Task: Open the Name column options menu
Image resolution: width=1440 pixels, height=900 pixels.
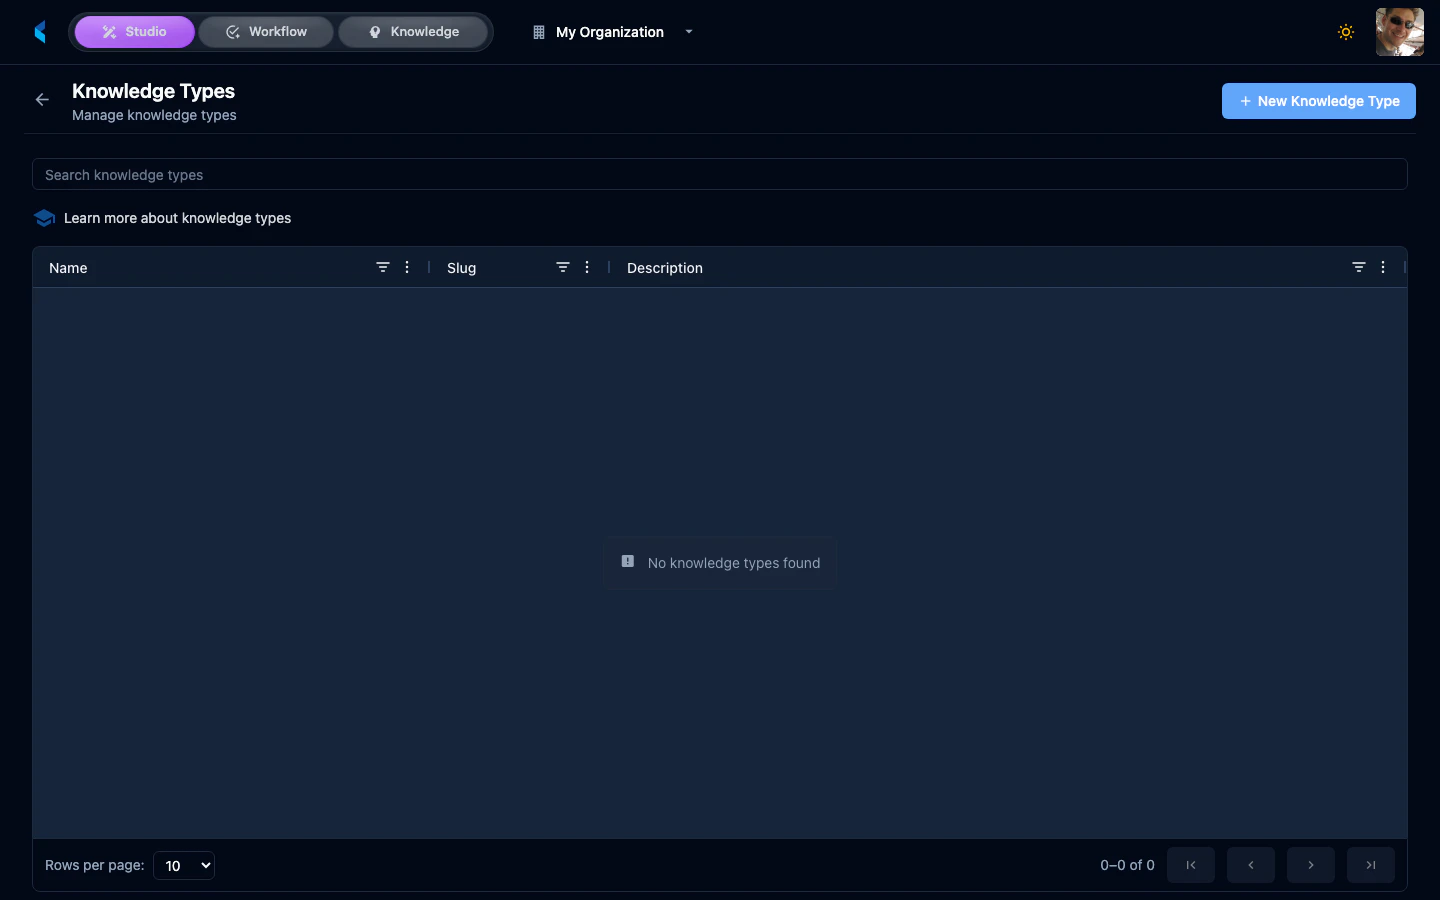Action: point(407,267)
